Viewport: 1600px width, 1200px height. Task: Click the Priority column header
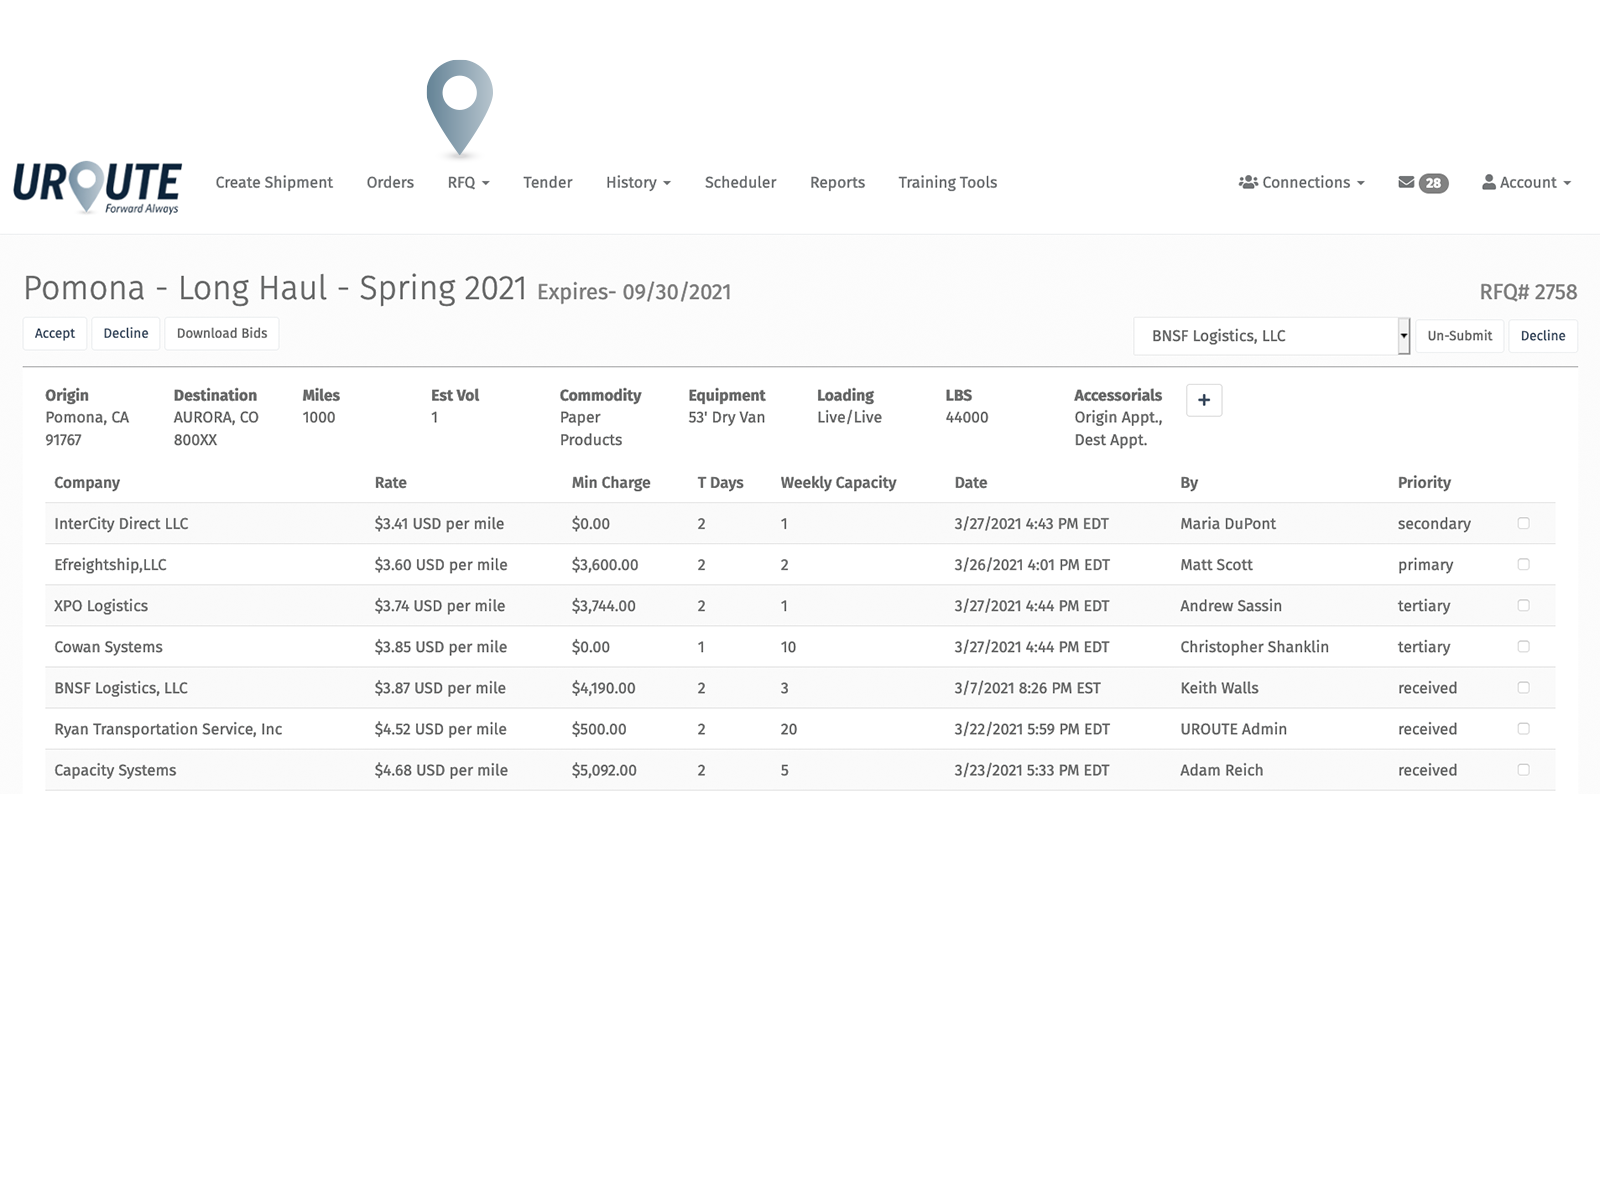click(1424, 482)
